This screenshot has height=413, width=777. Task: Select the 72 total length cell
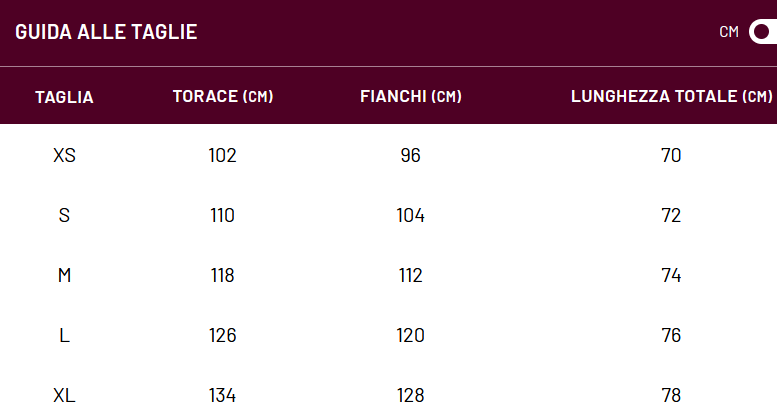click(671, 216)
